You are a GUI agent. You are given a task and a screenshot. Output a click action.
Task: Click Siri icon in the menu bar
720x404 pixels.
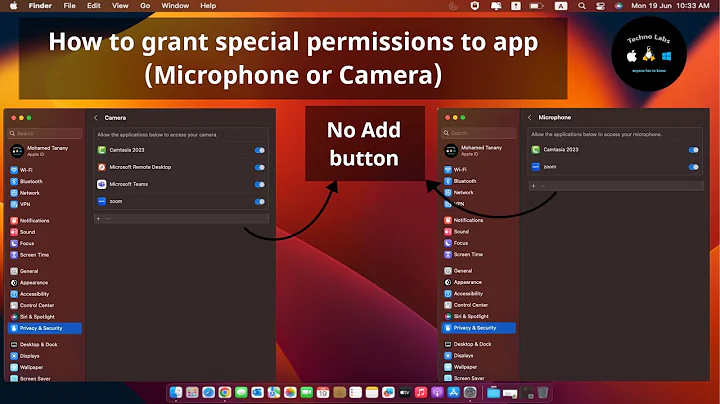click(x=619, y=6)
